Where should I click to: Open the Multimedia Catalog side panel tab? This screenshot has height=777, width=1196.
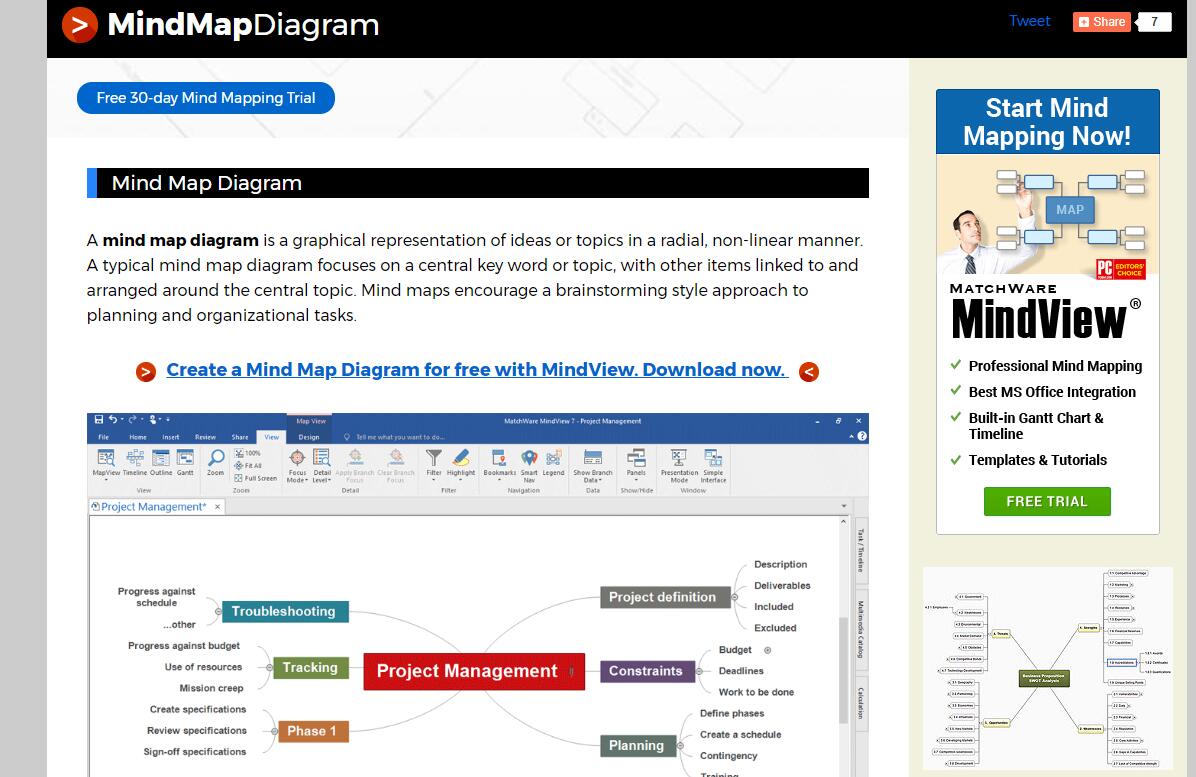(860, 630)
